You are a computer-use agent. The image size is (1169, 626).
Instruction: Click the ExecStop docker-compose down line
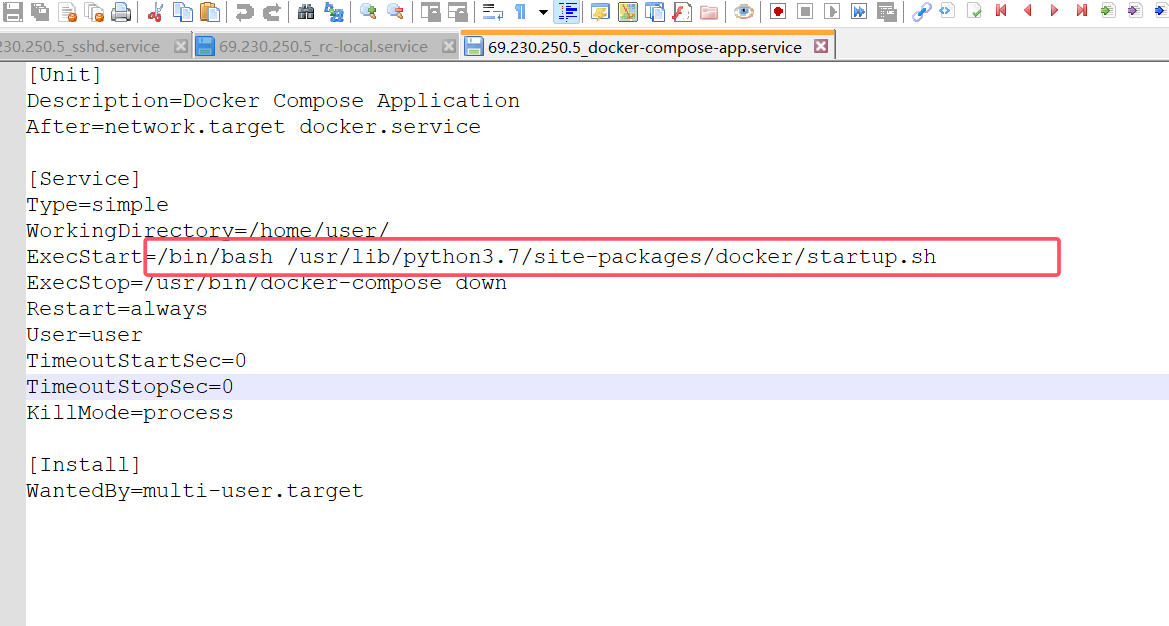266,283
